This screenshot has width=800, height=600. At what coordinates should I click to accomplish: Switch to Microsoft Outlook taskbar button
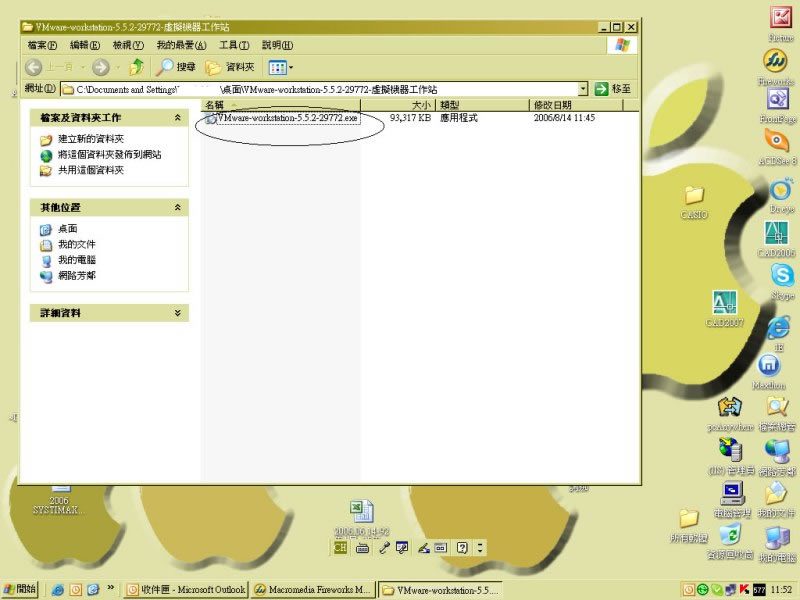pyautogui.click(x=186, y=589)
